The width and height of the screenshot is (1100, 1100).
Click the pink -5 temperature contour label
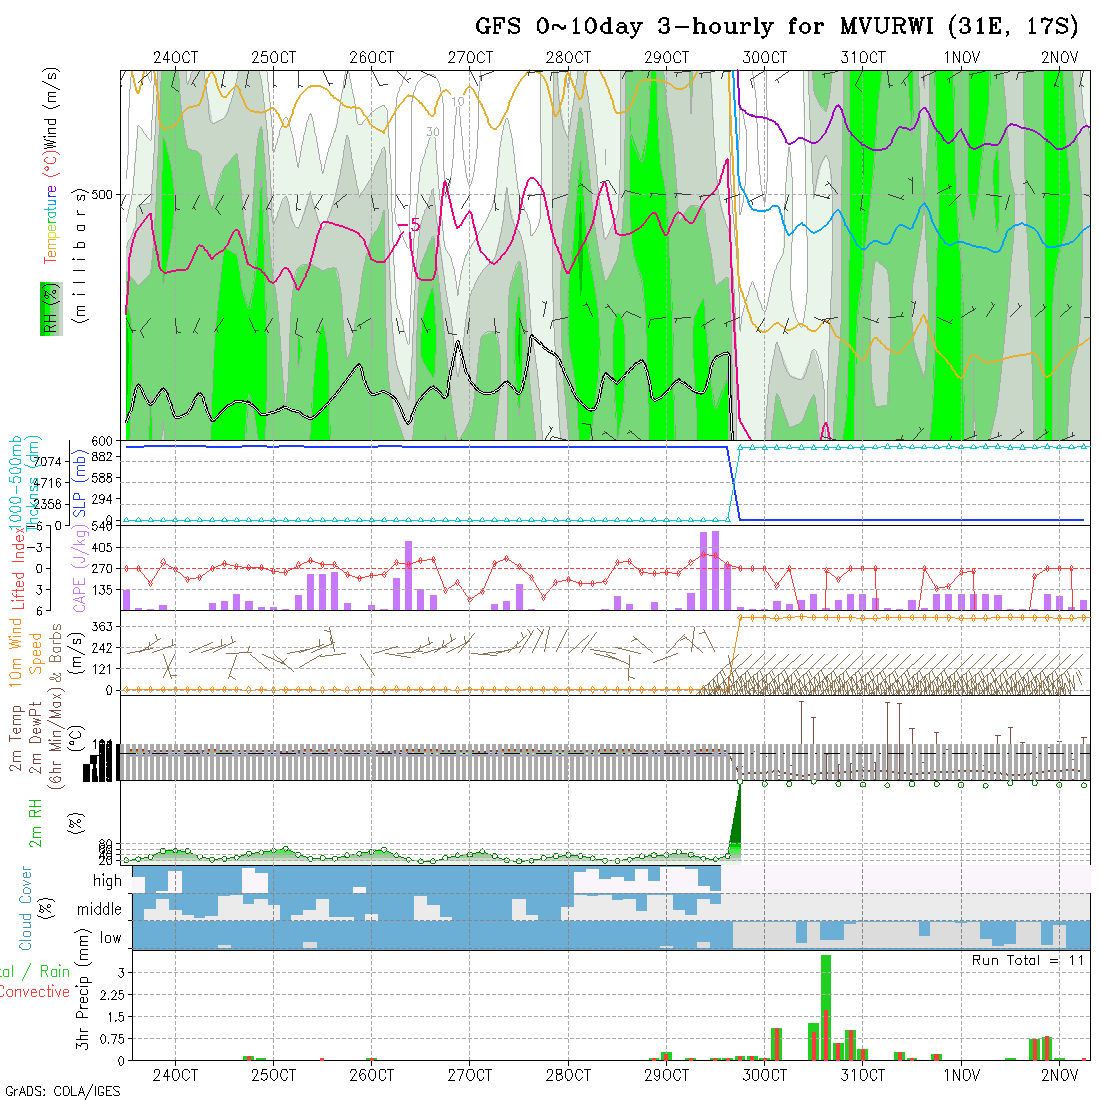click(x=407, y=226)
